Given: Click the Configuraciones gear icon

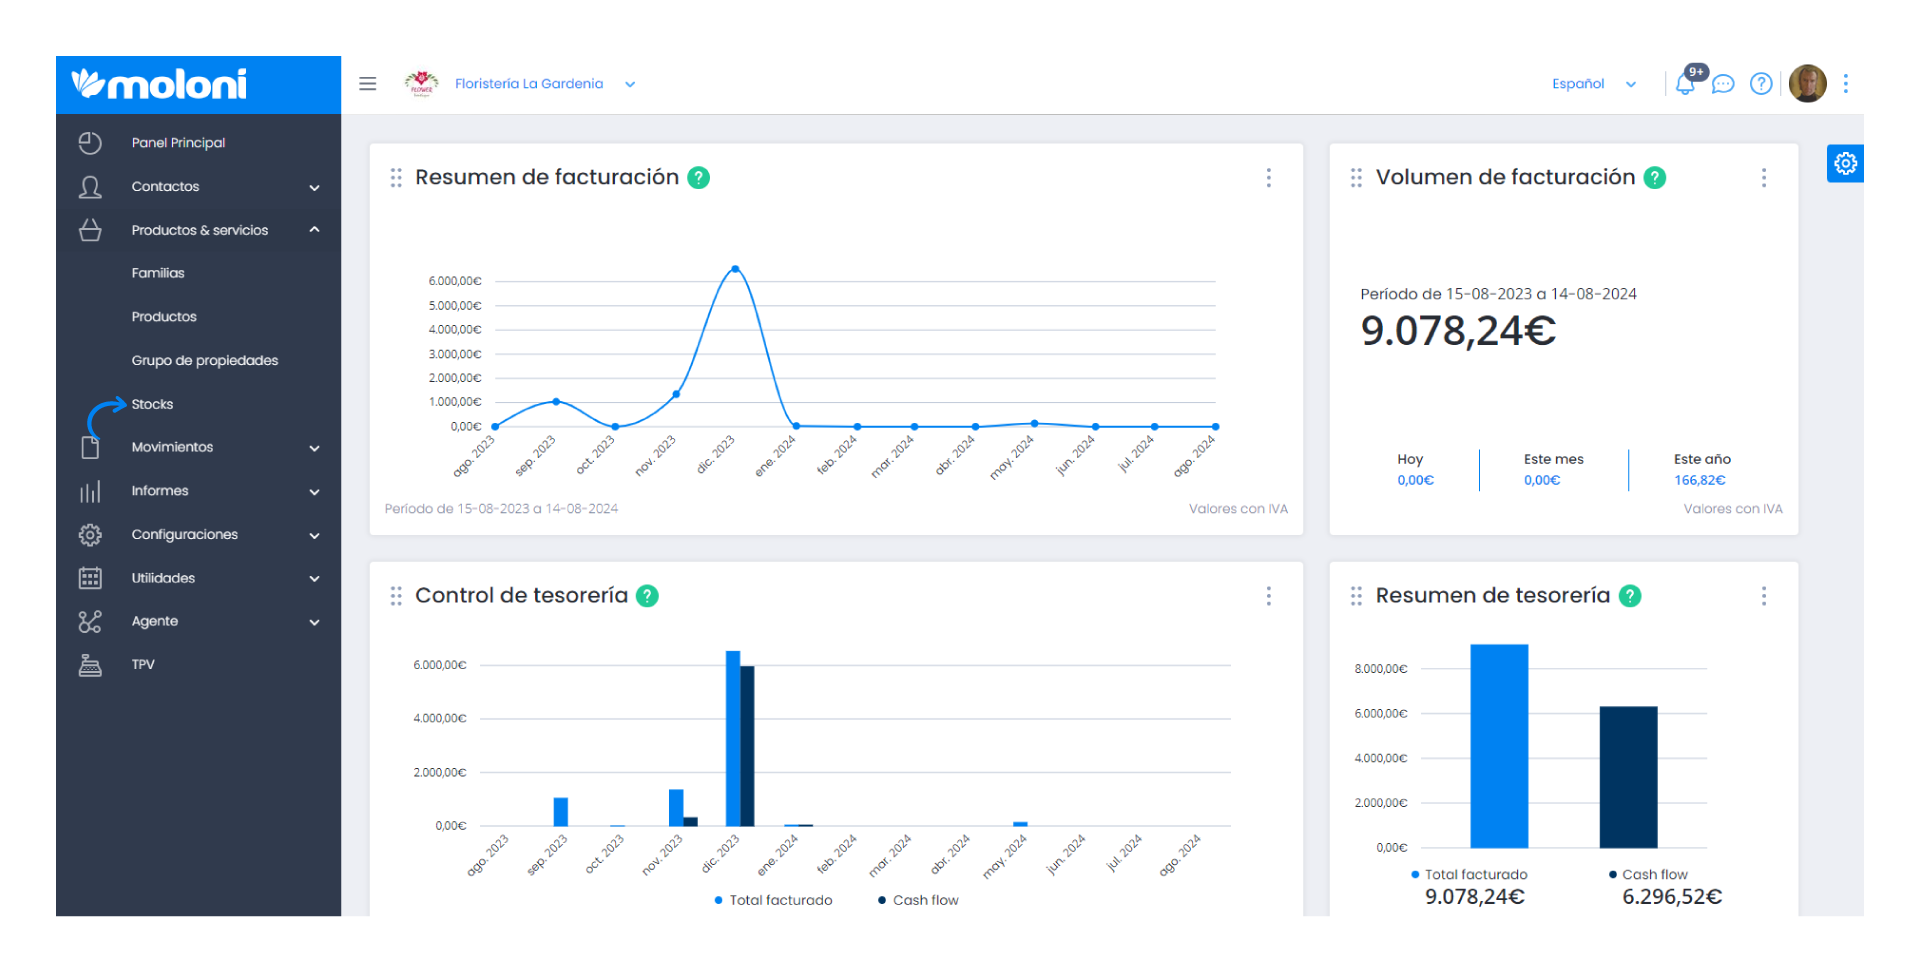Looking at the screenshot, I should point(90,535).
